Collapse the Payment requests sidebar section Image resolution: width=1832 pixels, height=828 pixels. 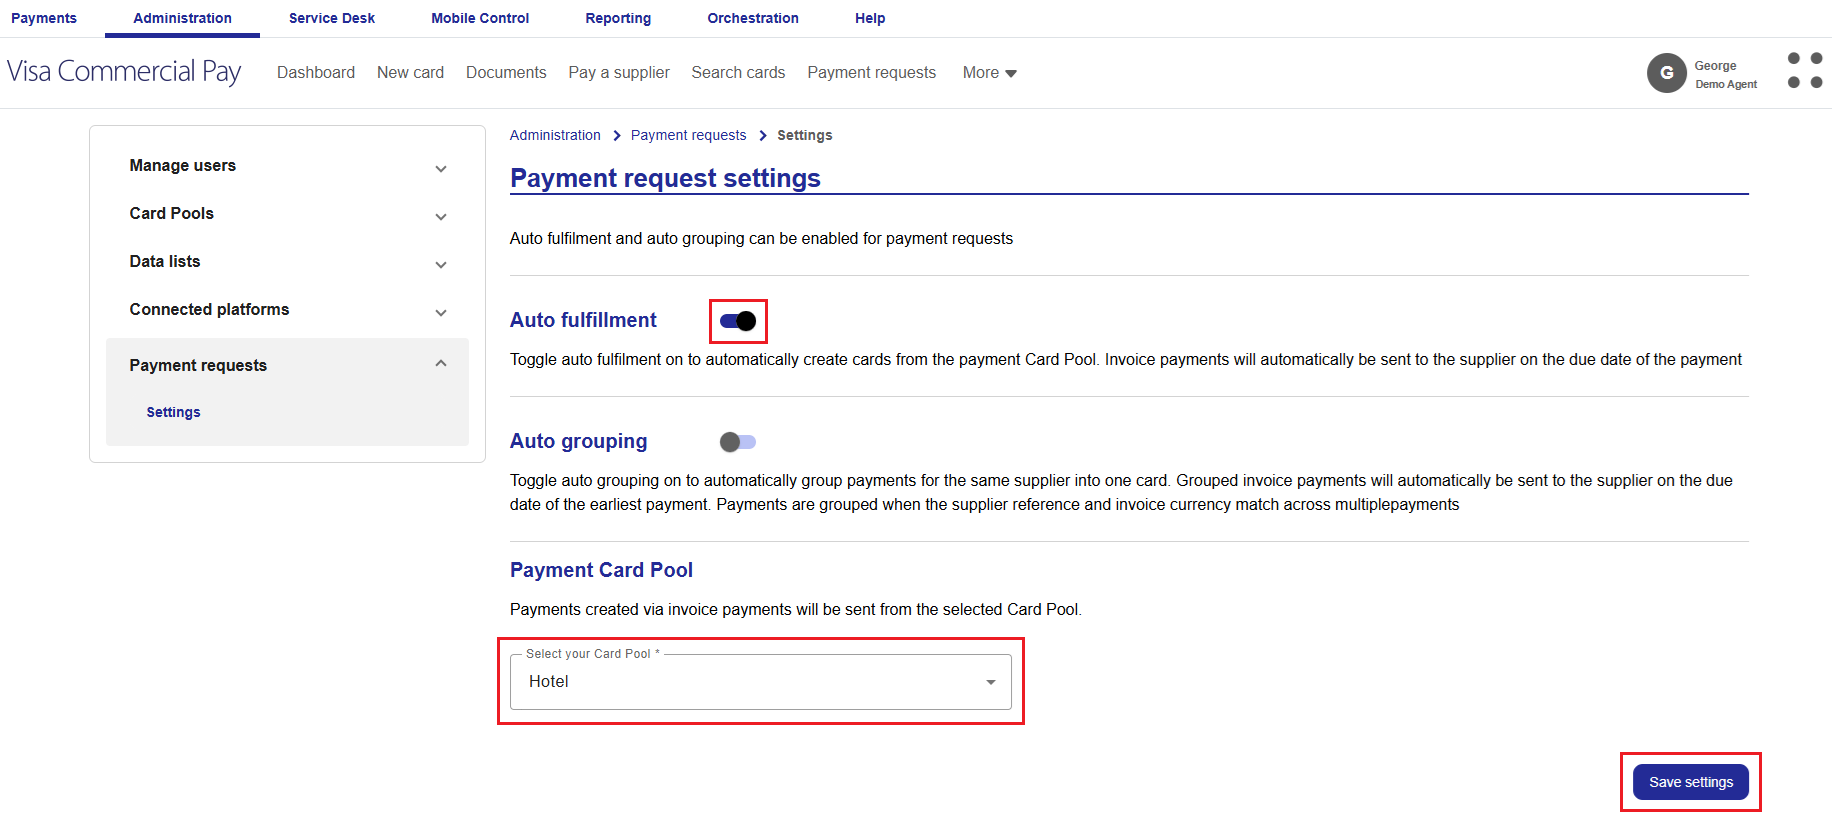coord(288,365)
